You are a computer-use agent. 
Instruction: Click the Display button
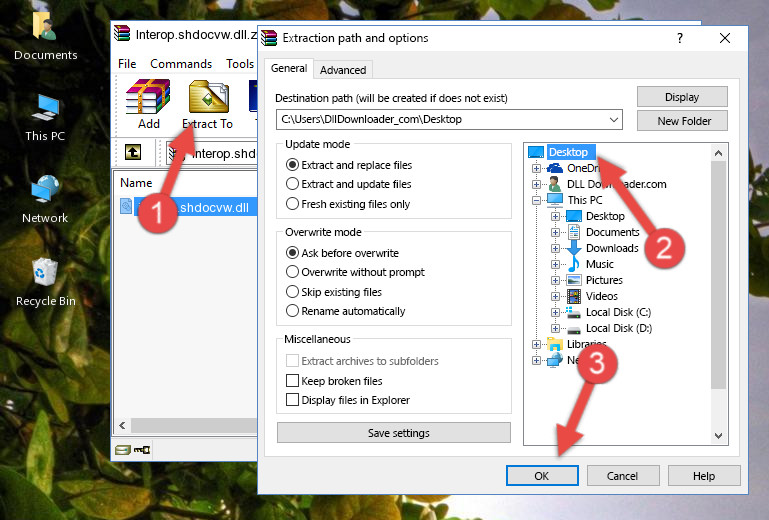[x=682, y=97]
